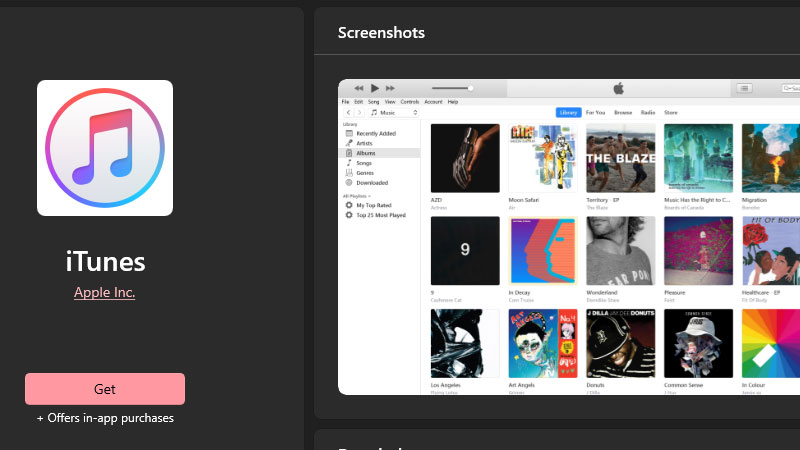800x450 pixels.
Task: Open the Up Next list icon
Action: pyautogui.click(x=744, y=88)
